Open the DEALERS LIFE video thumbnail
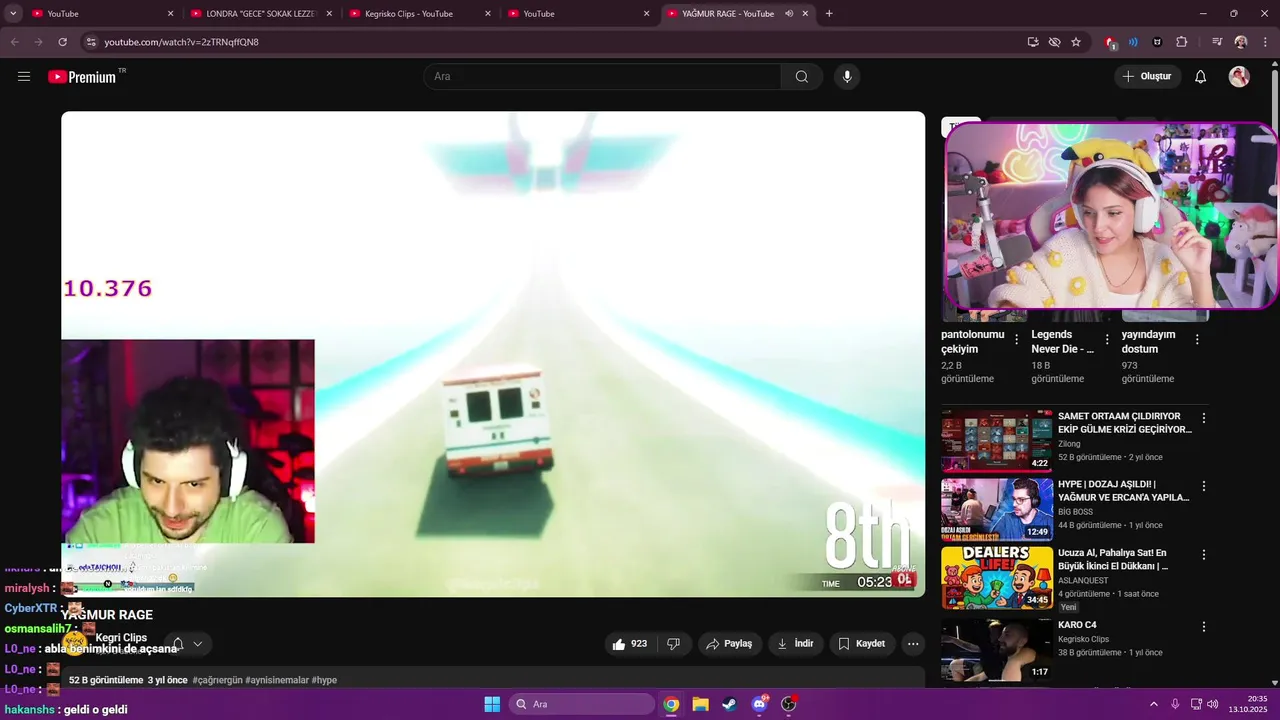 coord(997,578)
